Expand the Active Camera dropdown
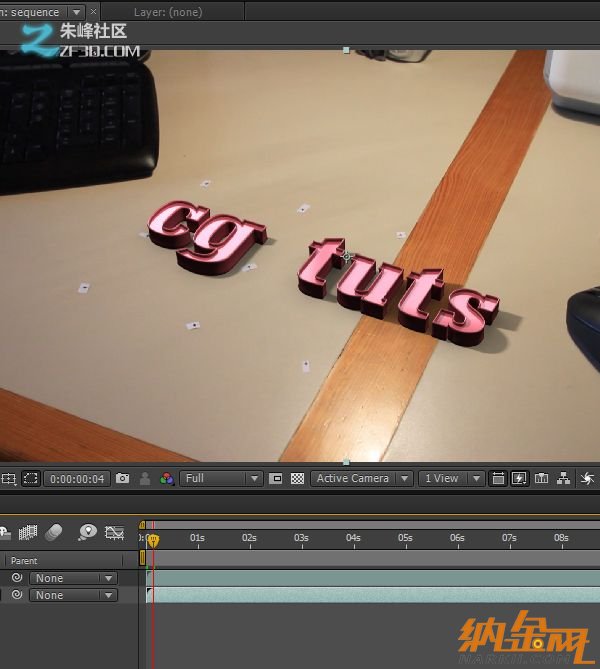The image size is (600, 669). [x=361, y=479]
